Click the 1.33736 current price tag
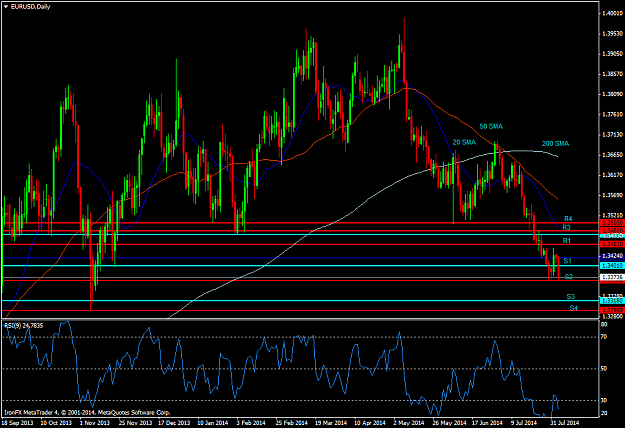This screenshot has height=428, width=625. coord(611,277)
